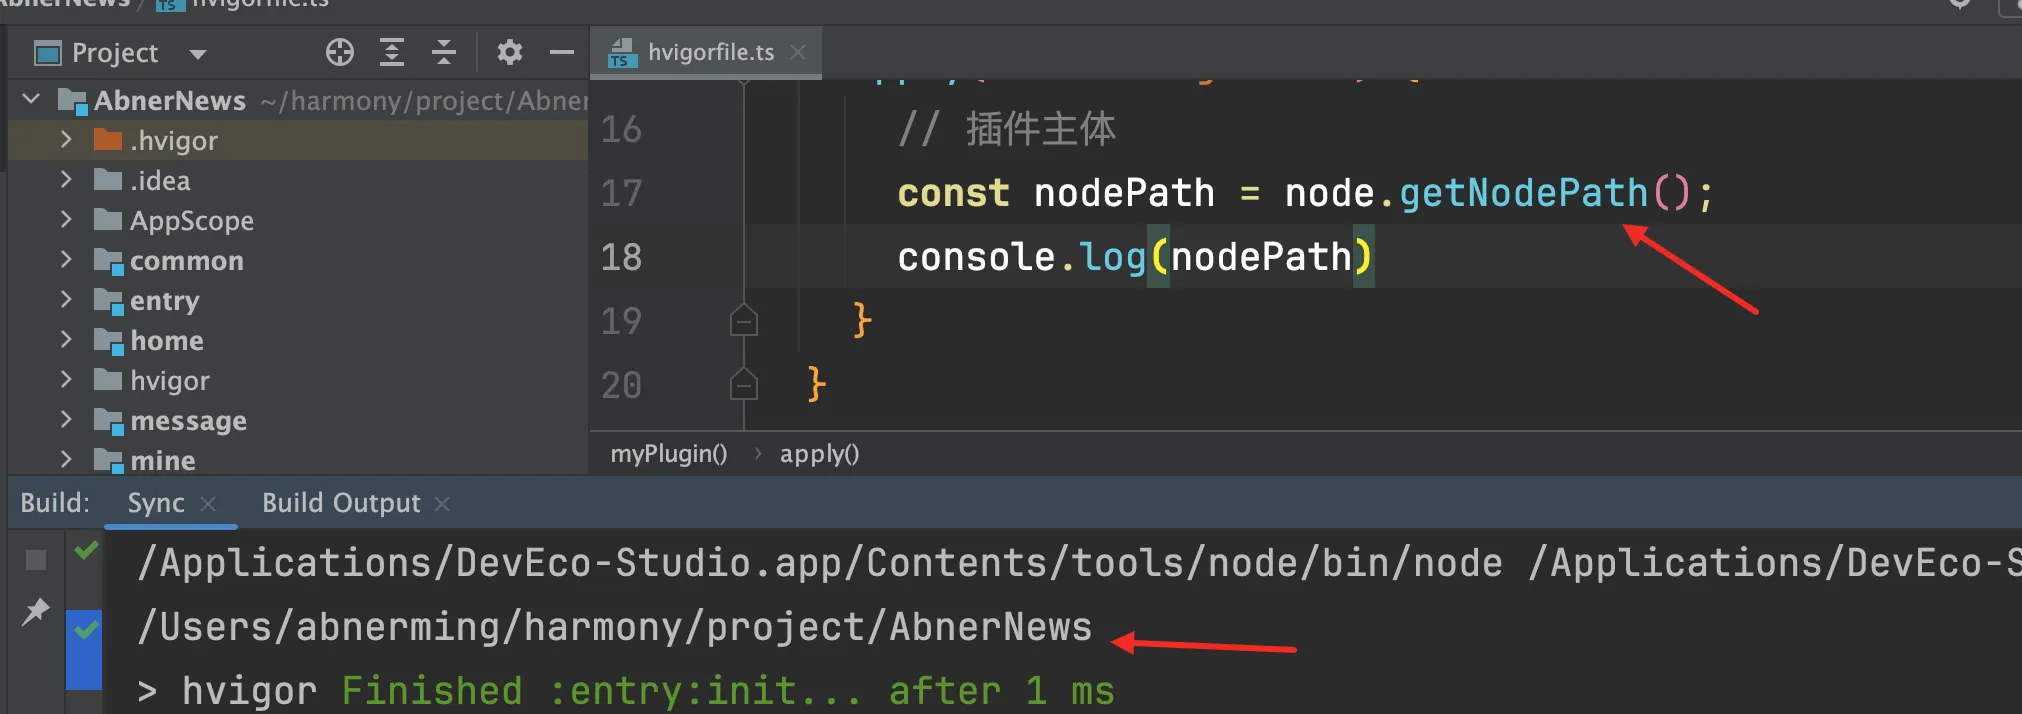Viewport: 2022px width, 714px height.
Task: Select the .hvigor folder row
Action: (x=298, y=140)
